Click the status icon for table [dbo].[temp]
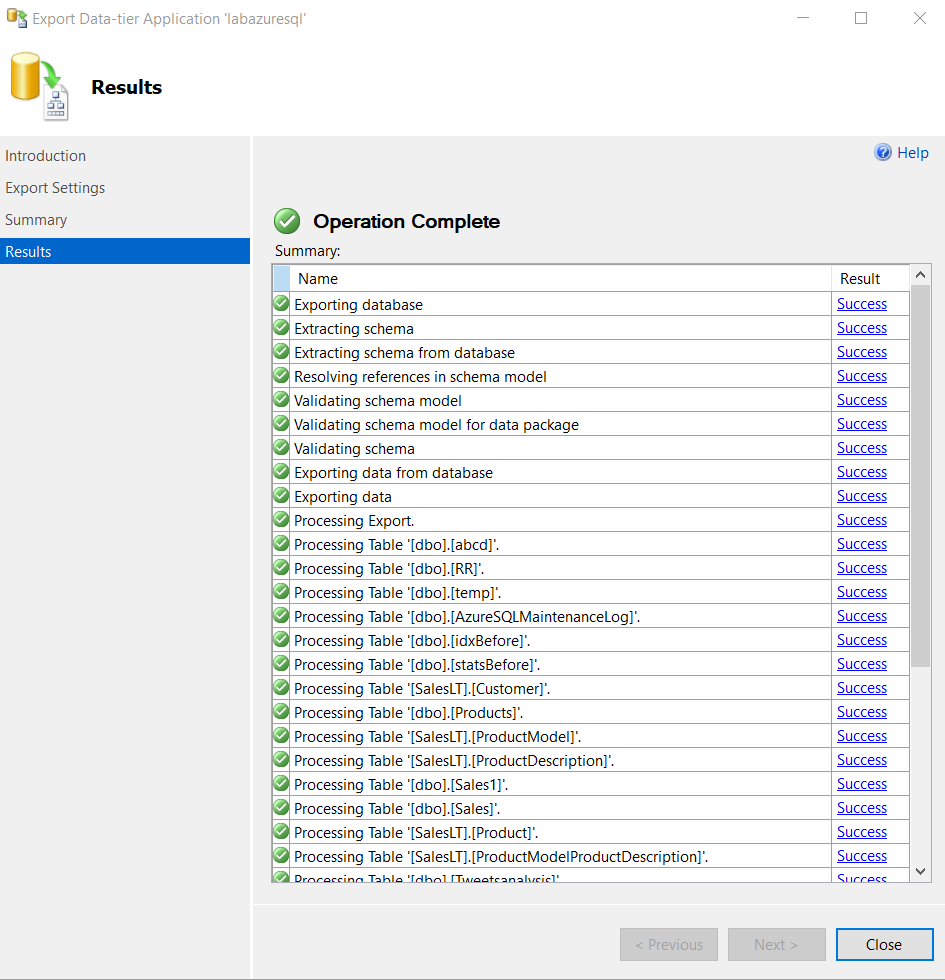945x980 pixels. click(281, 592)
